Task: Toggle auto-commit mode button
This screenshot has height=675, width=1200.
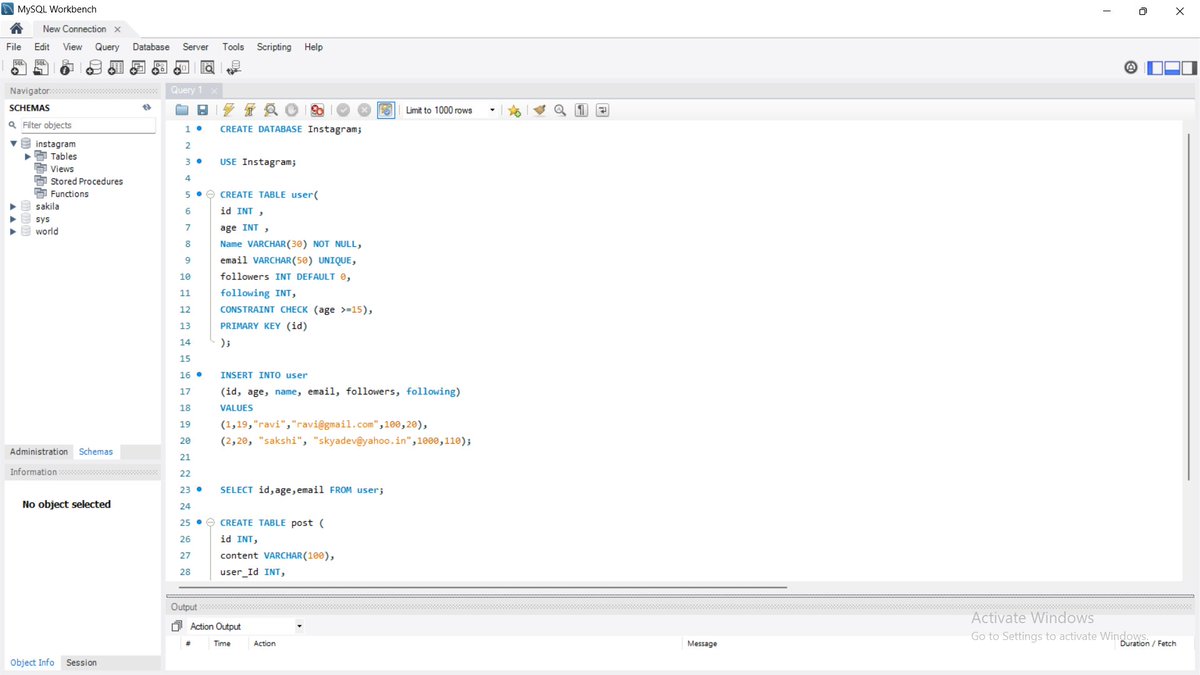Action: (x=386, y=110)
